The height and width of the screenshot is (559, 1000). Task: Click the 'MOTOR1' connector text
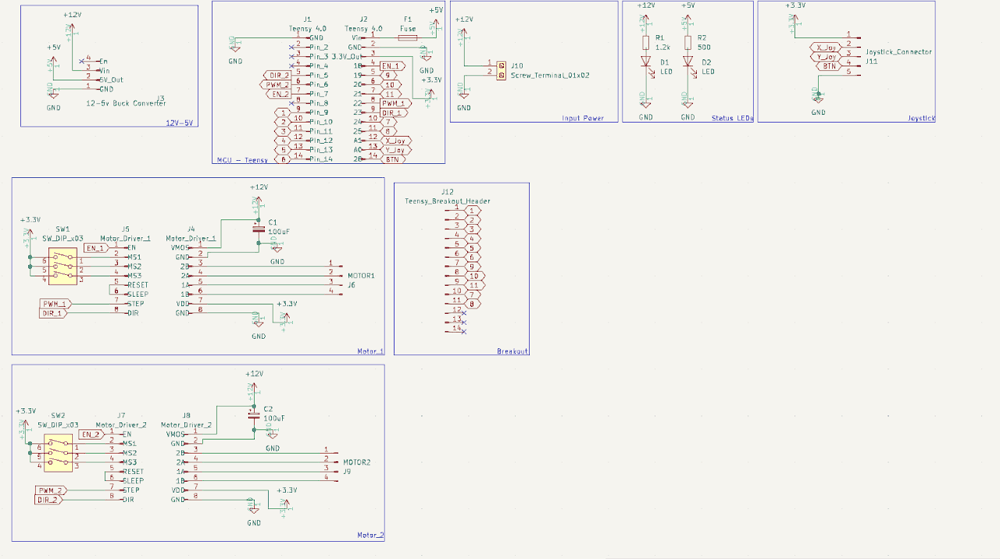pyautogui.click(x=361, y=276)
